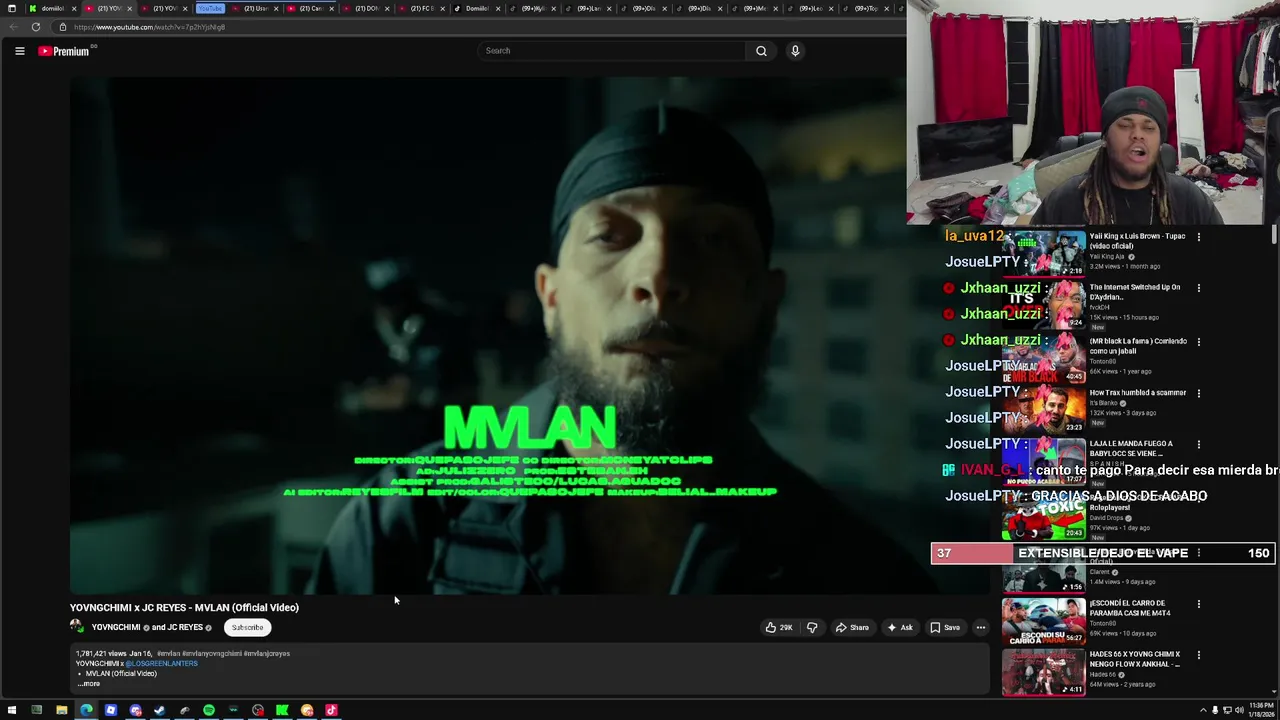Open 'LAJA LE MANDA FUEGO' video thumbnail
1280x720 pixels.
click(x=1044, y=461)
